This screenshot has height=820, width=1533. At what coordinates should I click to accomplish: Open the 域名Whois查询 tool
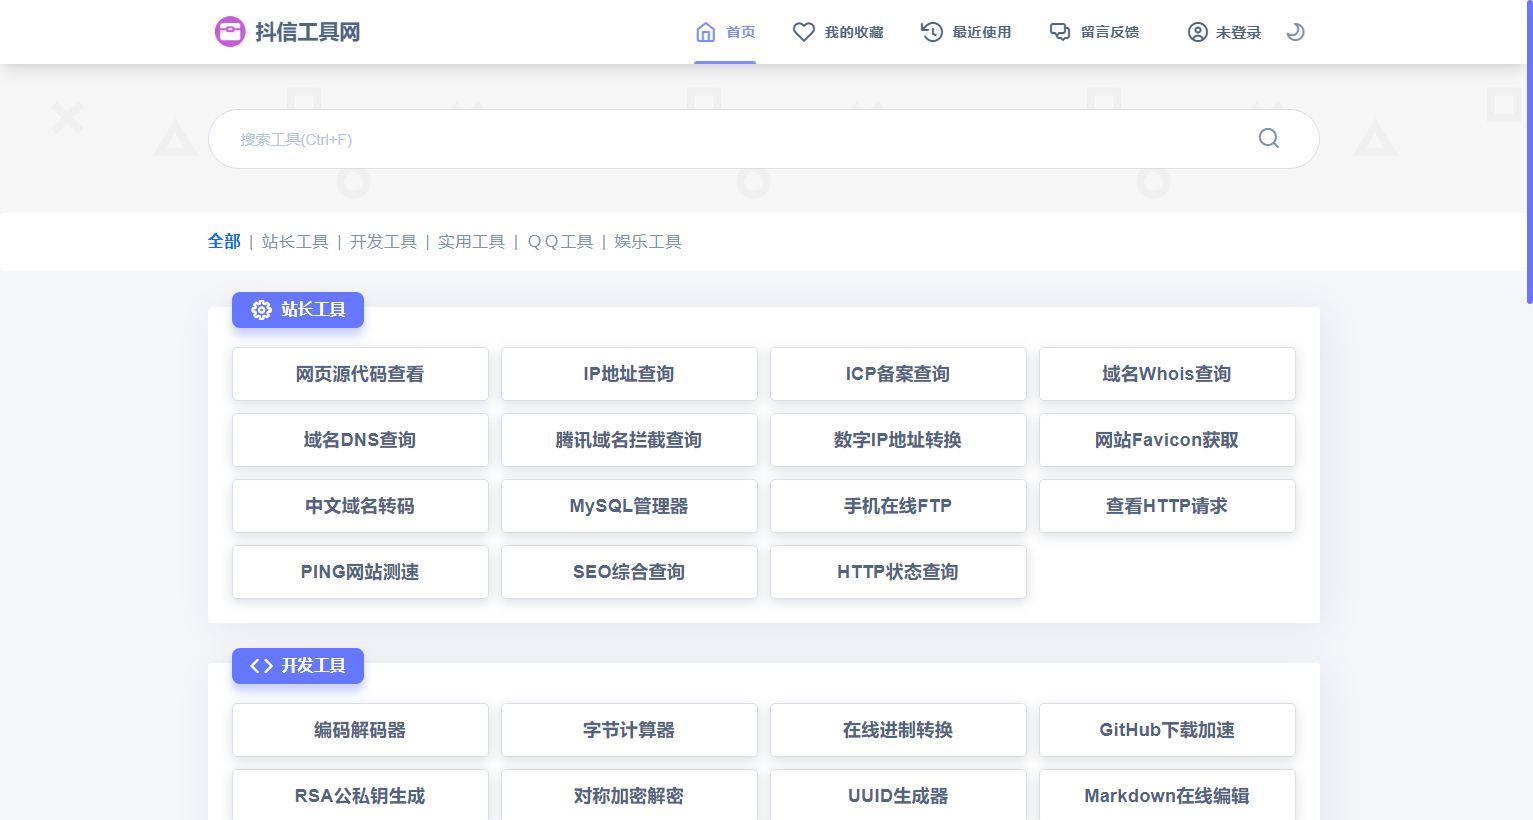pyautogui.click(x=1167, y=374)
